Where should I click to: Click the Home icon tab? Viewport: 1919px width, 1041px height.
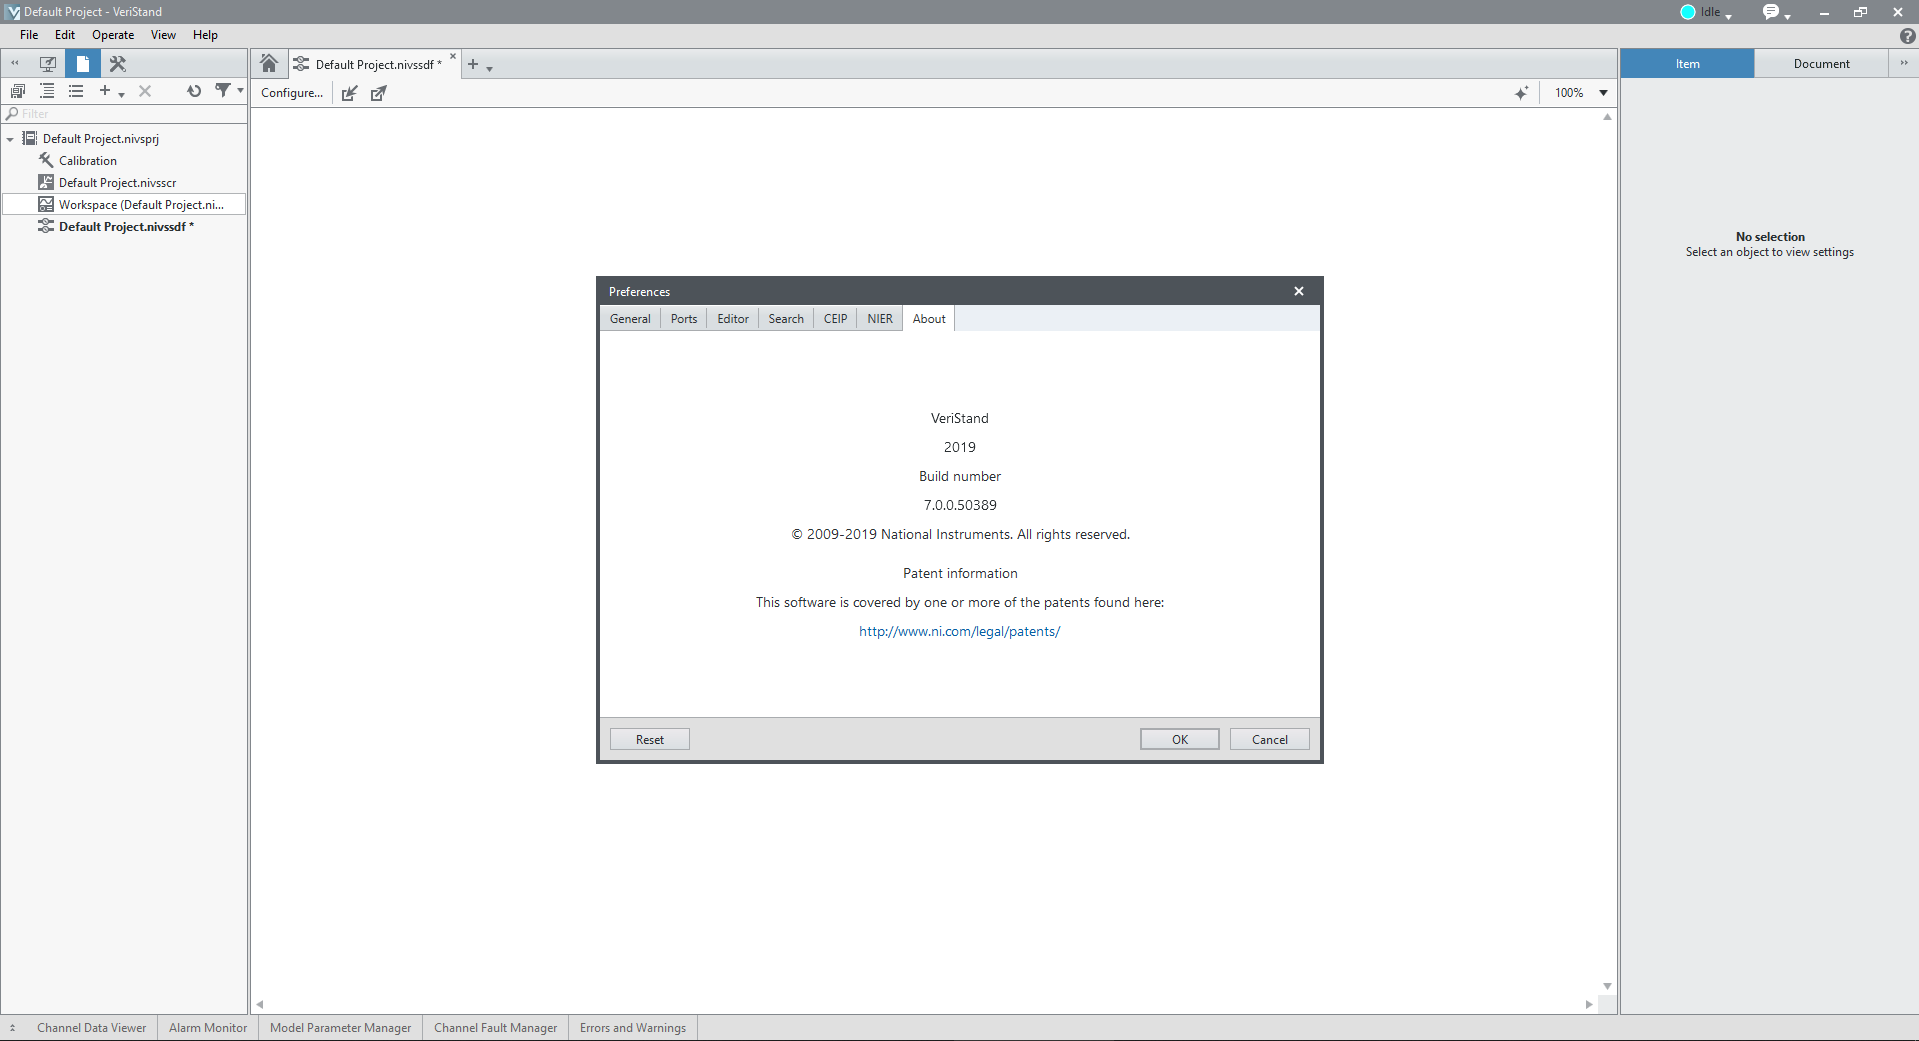(268, 63)
